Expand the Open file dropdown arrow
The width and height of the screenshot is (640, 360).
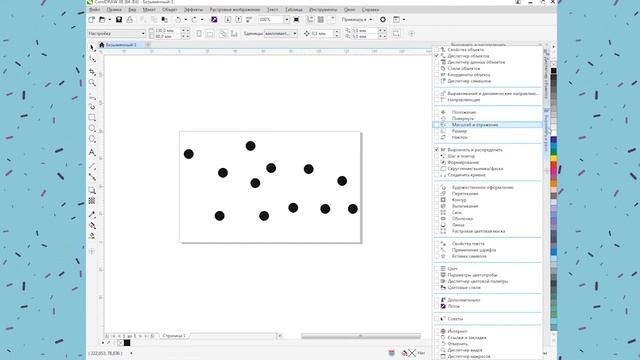(109, 20)
